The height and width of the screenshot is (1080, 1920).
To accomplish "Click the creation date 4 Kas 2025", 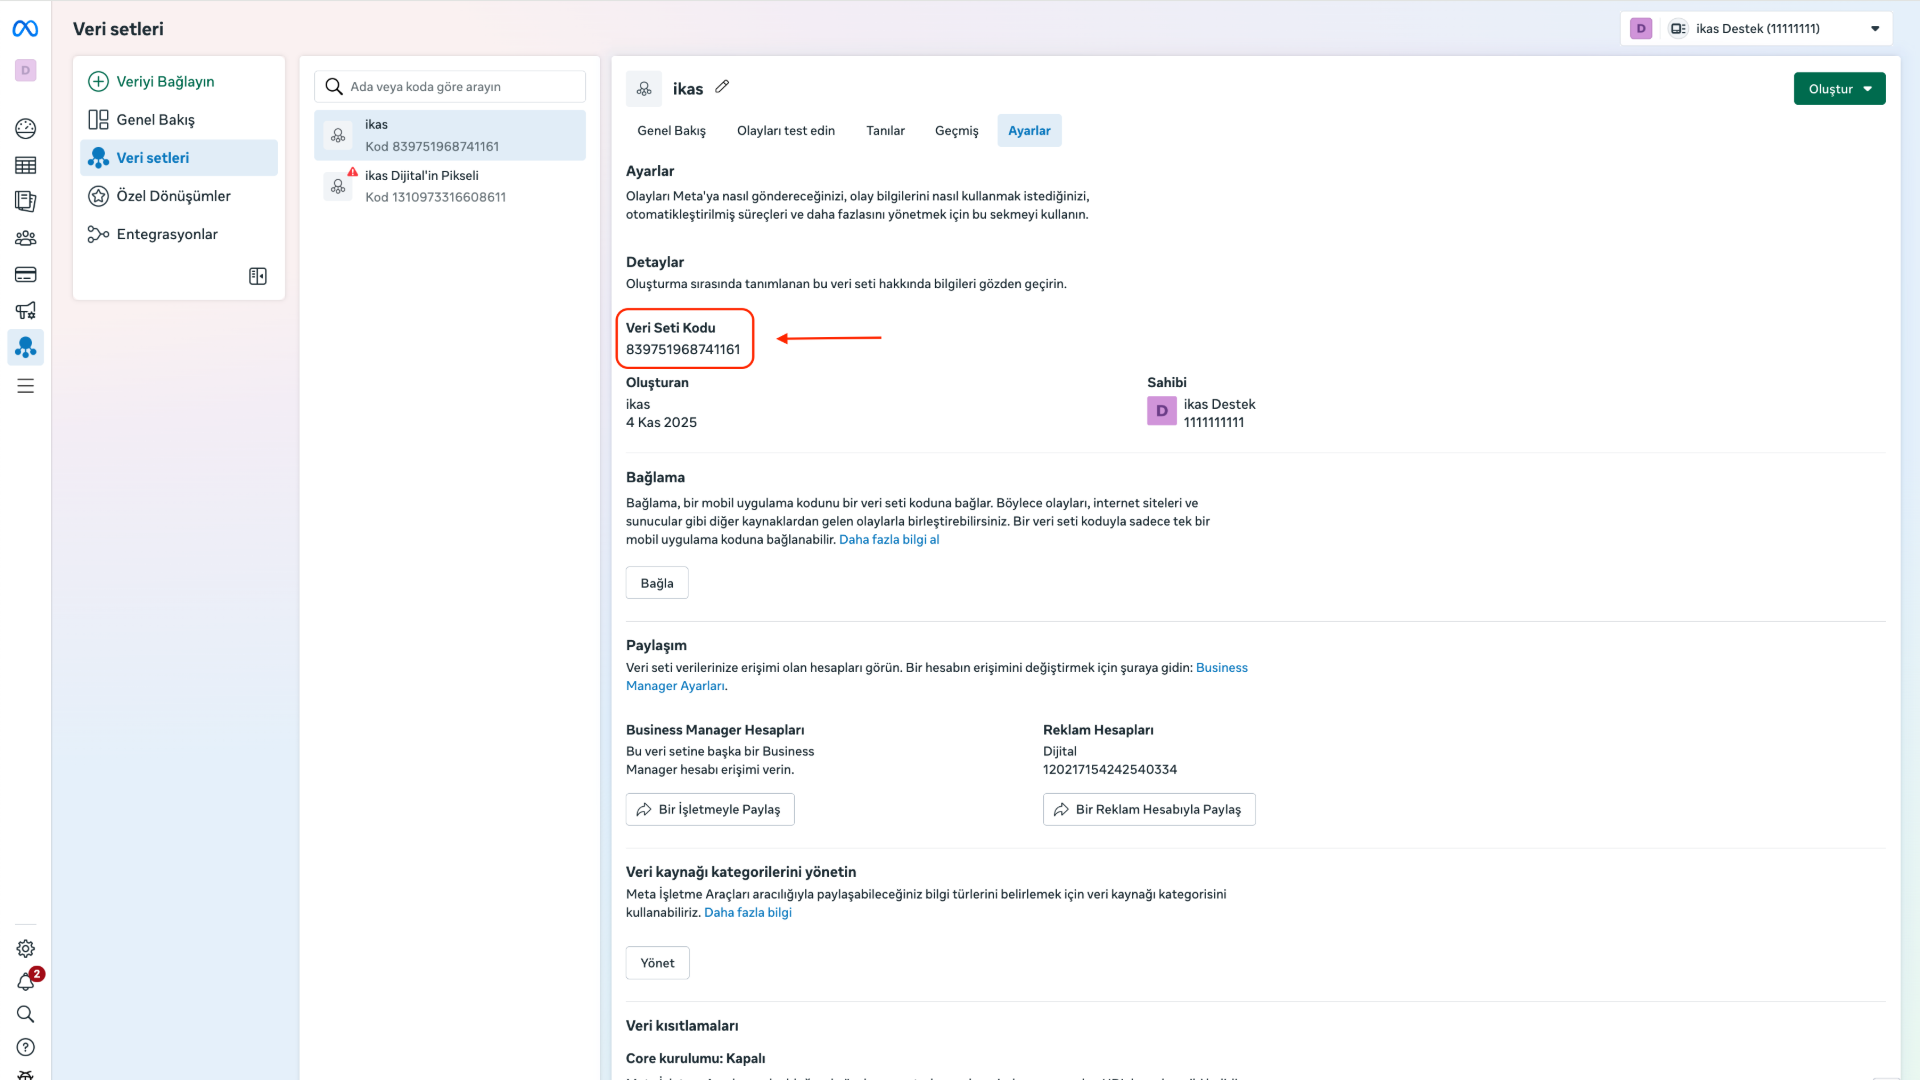I will (x=661, y=423).
